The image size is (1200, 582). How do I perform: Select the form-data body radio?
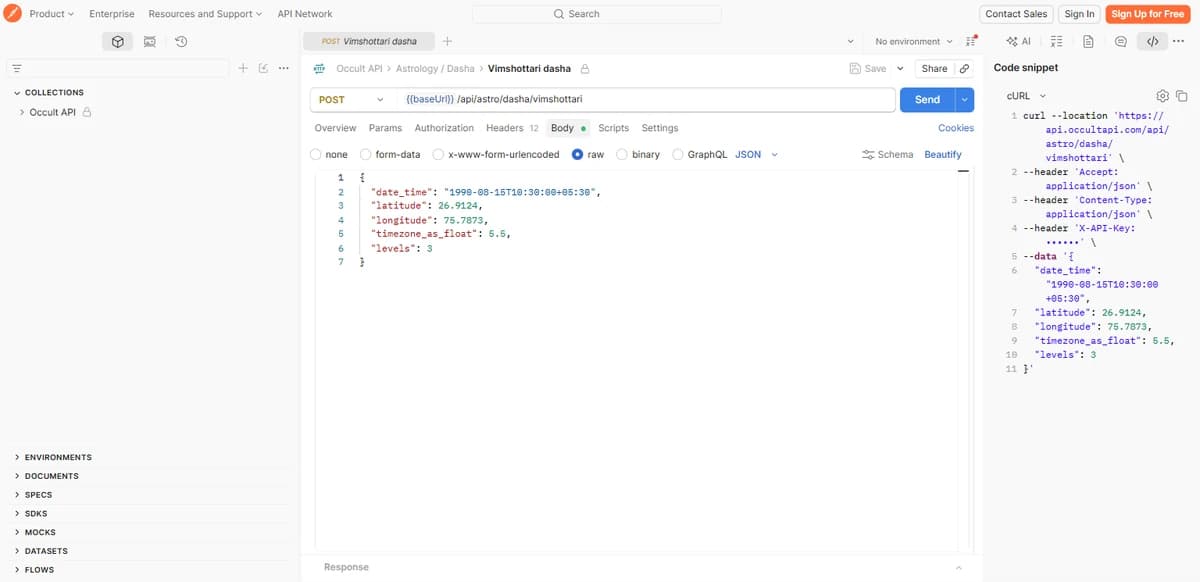(366, 155)
